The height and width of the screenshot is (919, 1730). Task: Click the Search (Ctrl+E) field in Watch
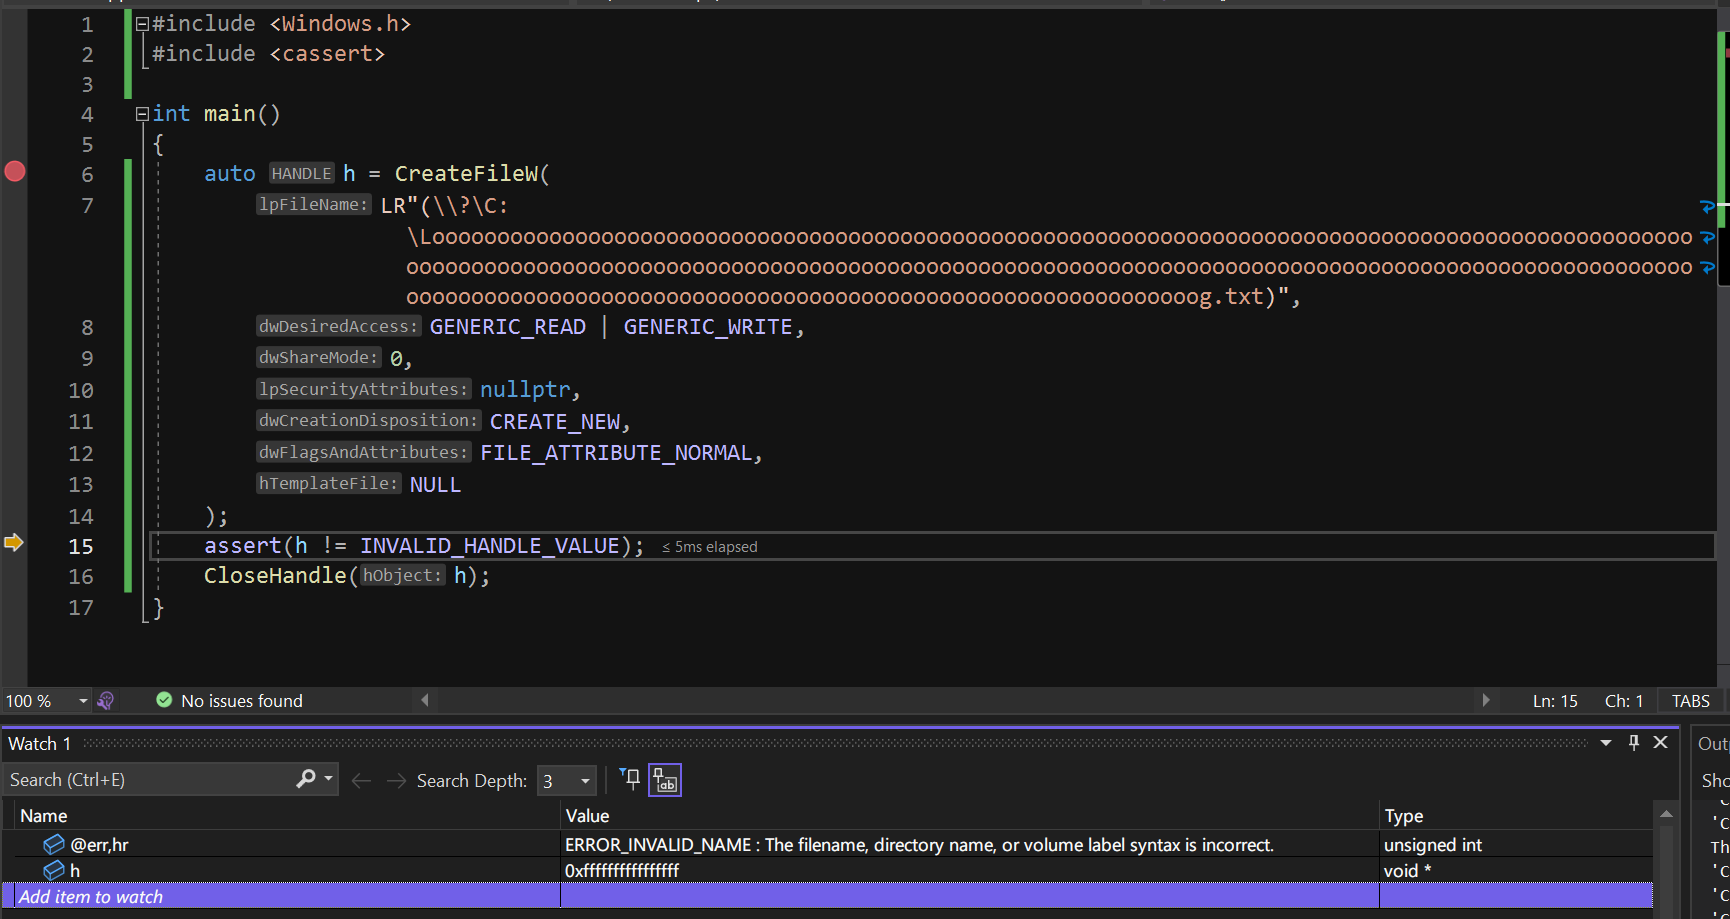point(150,780)
